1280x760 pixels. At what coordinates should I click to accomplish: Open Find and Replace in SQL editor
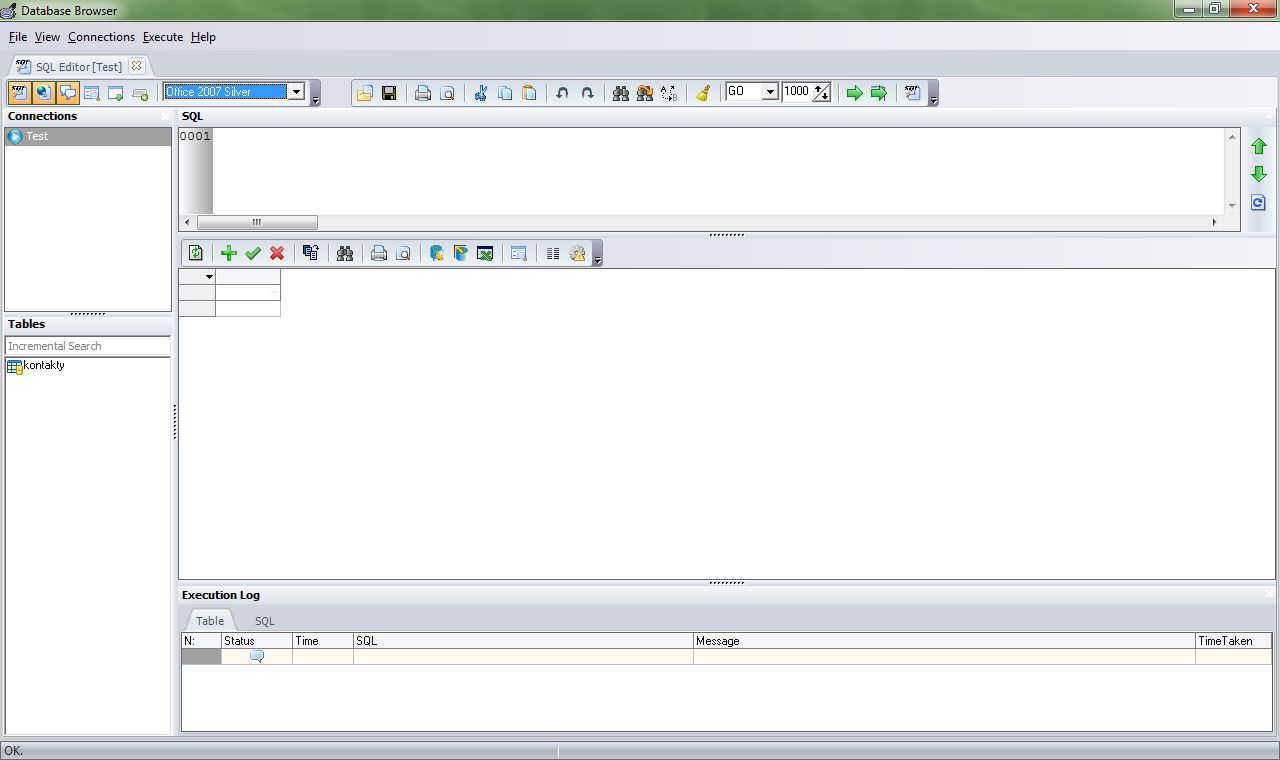643,92
